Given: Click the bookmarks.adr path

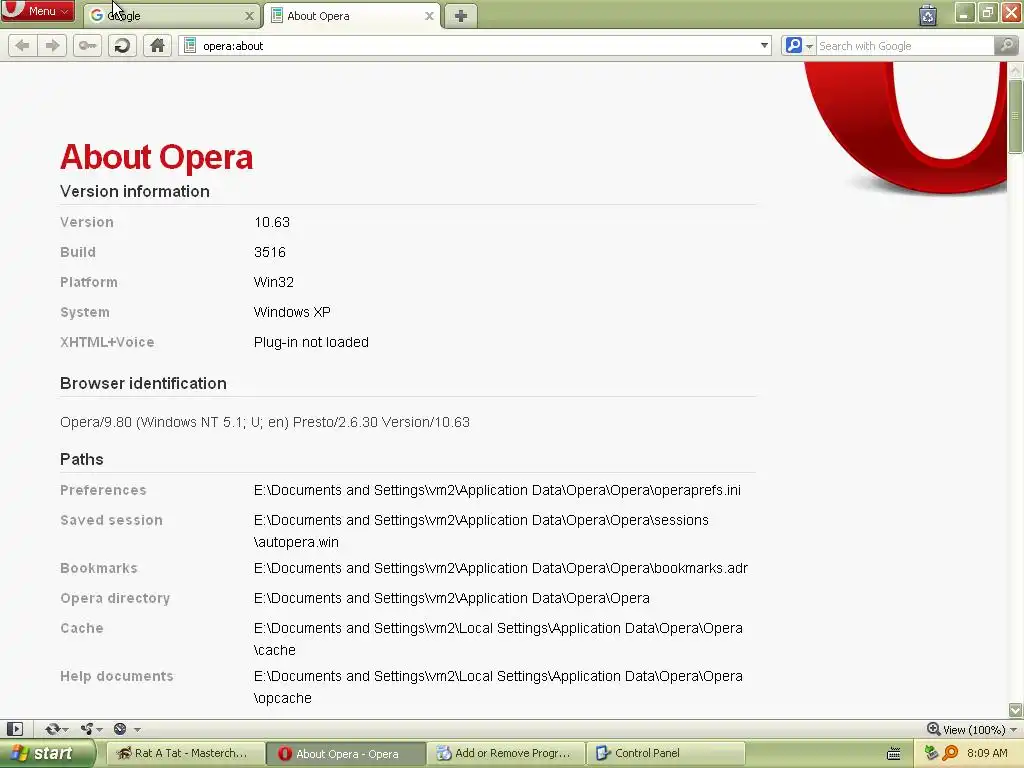Looking at the screenshot, I should (501, 568).
